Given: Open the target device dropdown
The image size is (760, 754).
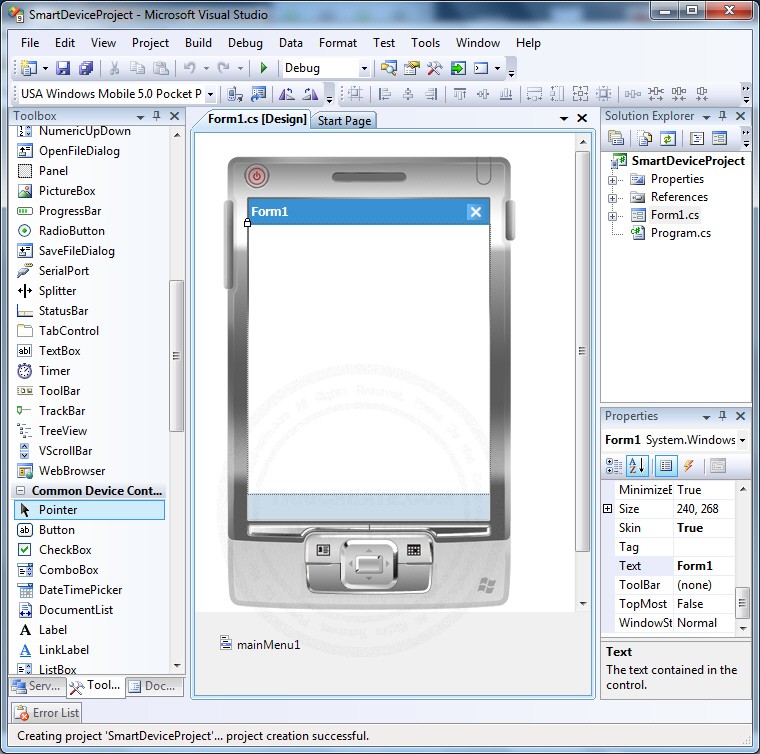Looking at the screenshot, I should [210, 94].
